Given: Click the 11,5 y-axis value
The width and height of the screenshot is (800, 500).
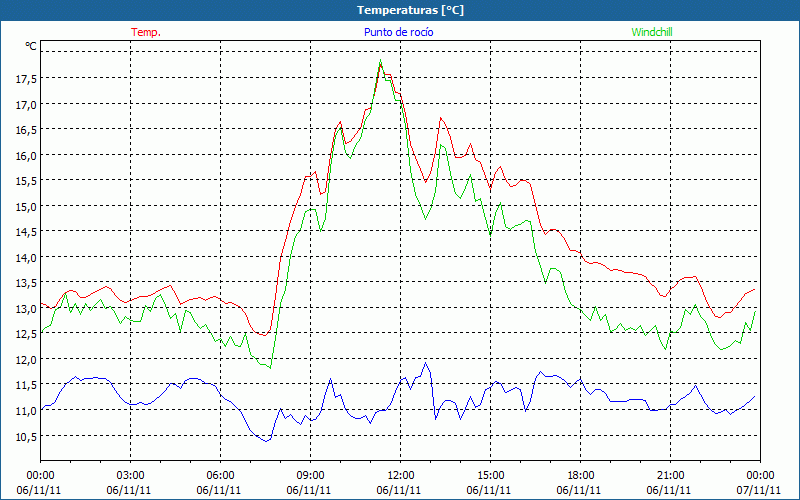Looking at the screenshot, I should pos(26,385).
